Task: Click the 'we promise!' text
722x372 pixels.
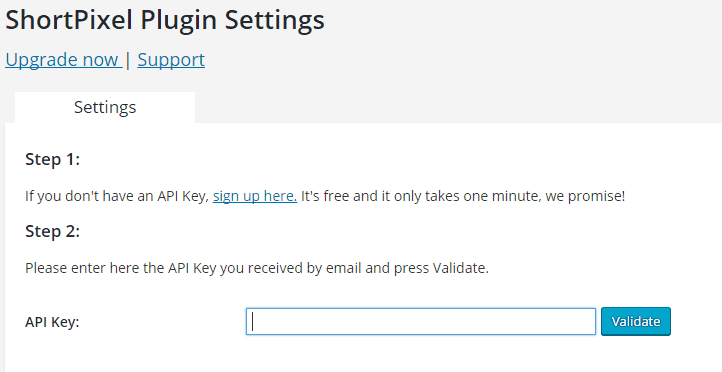Action: [x=585, y=196]
